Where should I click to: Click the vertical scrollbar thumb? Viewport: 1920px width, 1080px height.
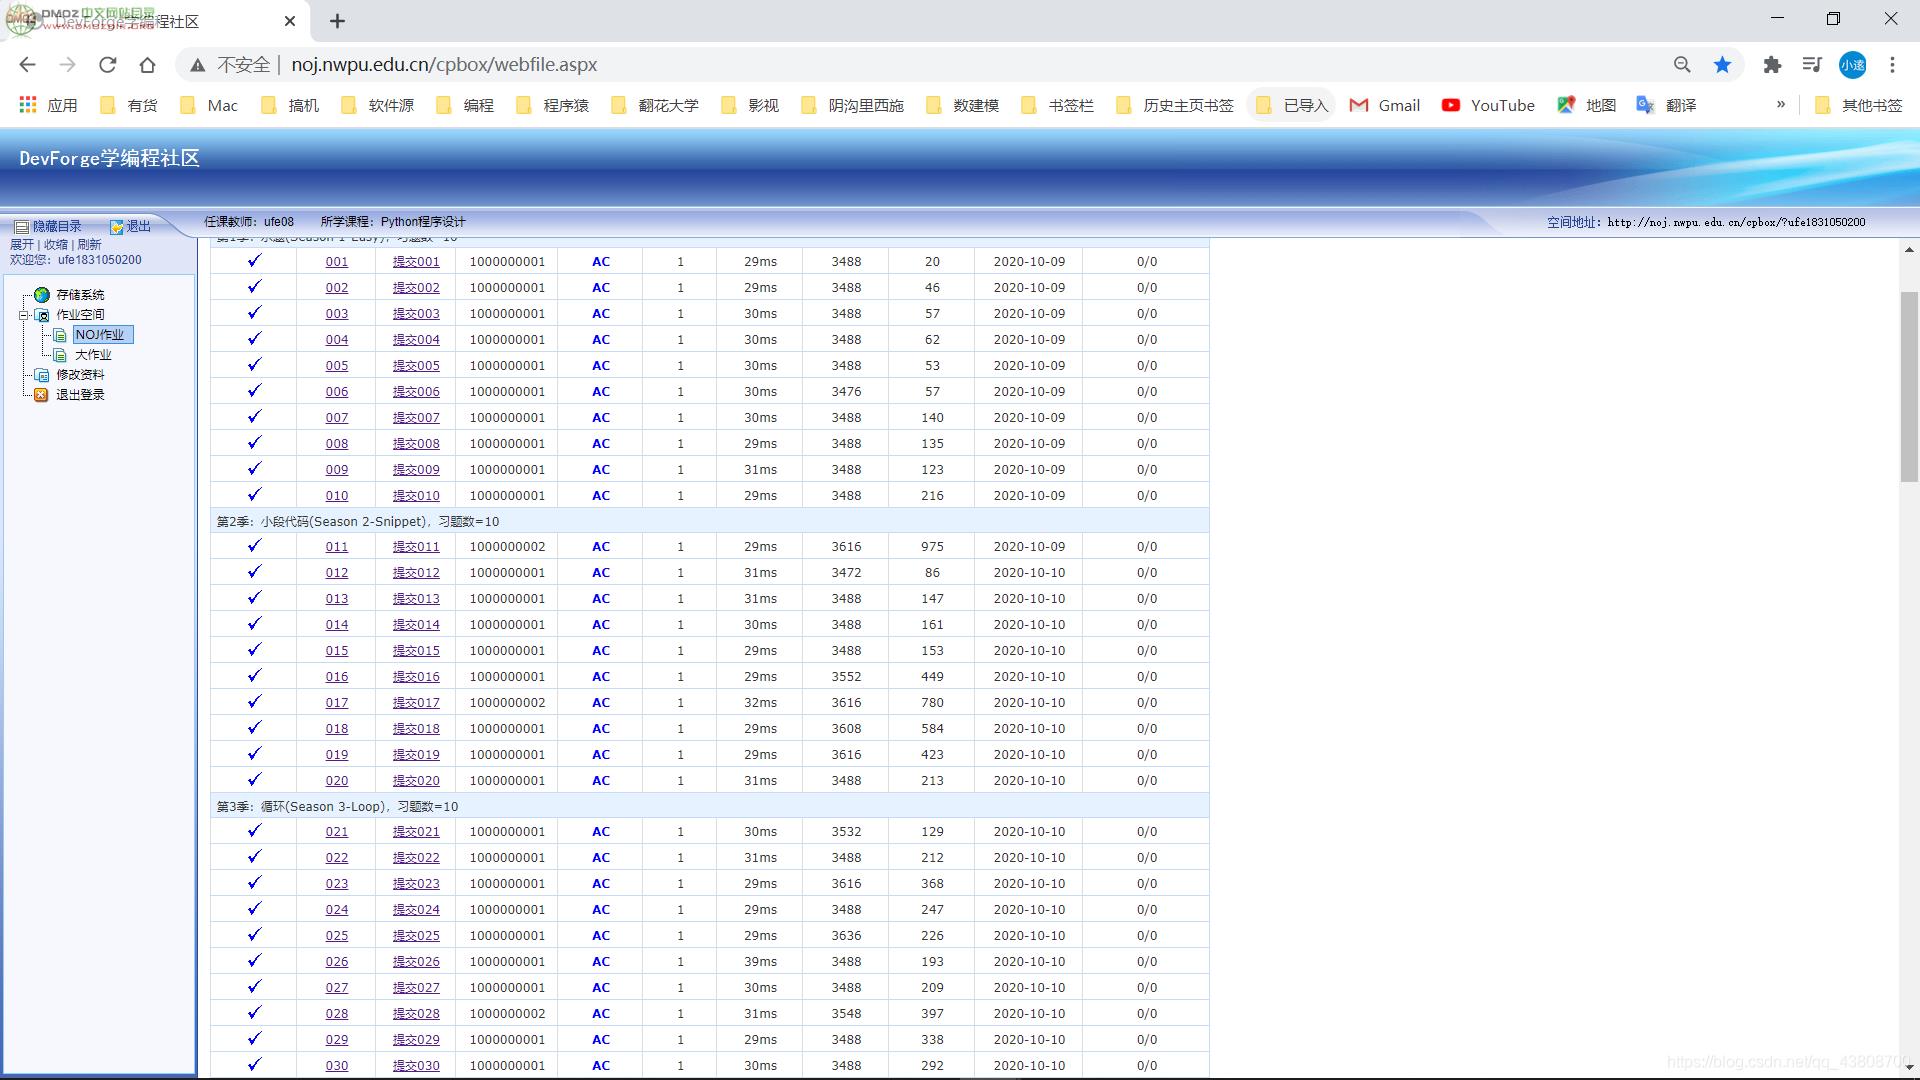[1909, 386]
